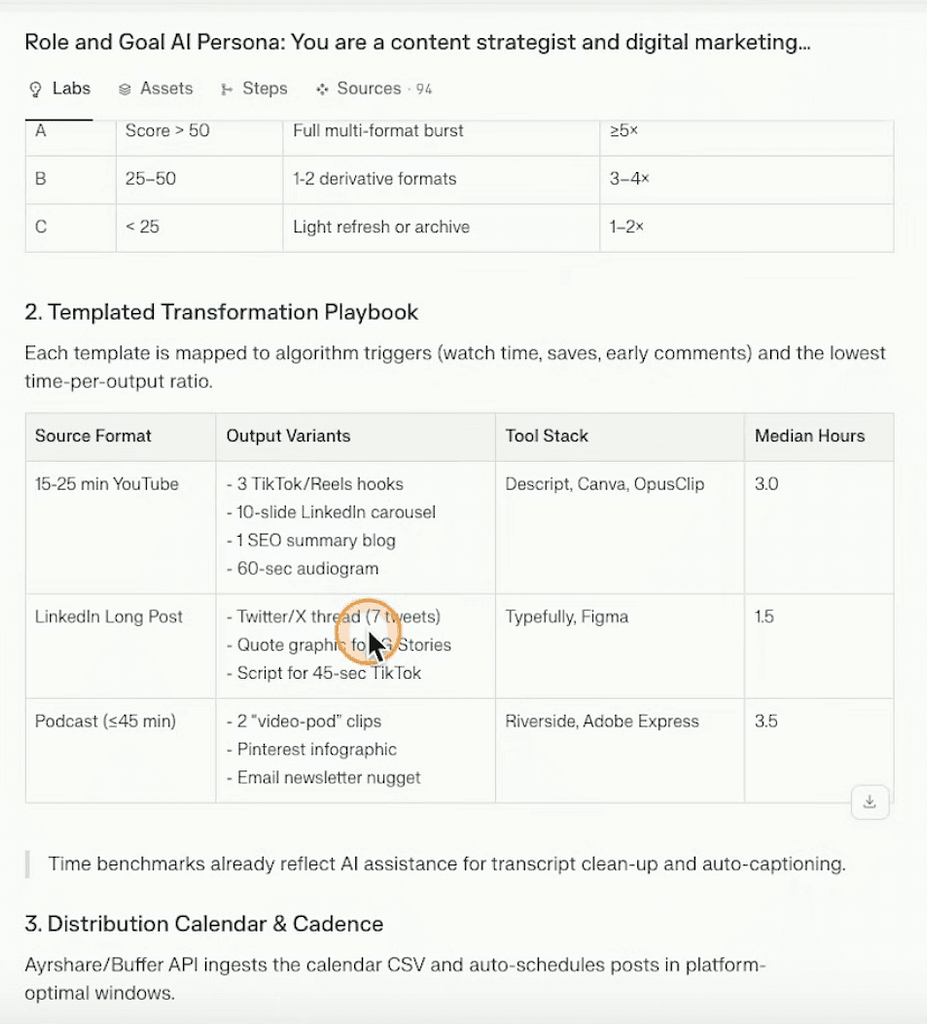This screenshot has height=1024, width=927.
Task: Click the time benchmarks blockquote note
Action: click(x=446, y=864)
